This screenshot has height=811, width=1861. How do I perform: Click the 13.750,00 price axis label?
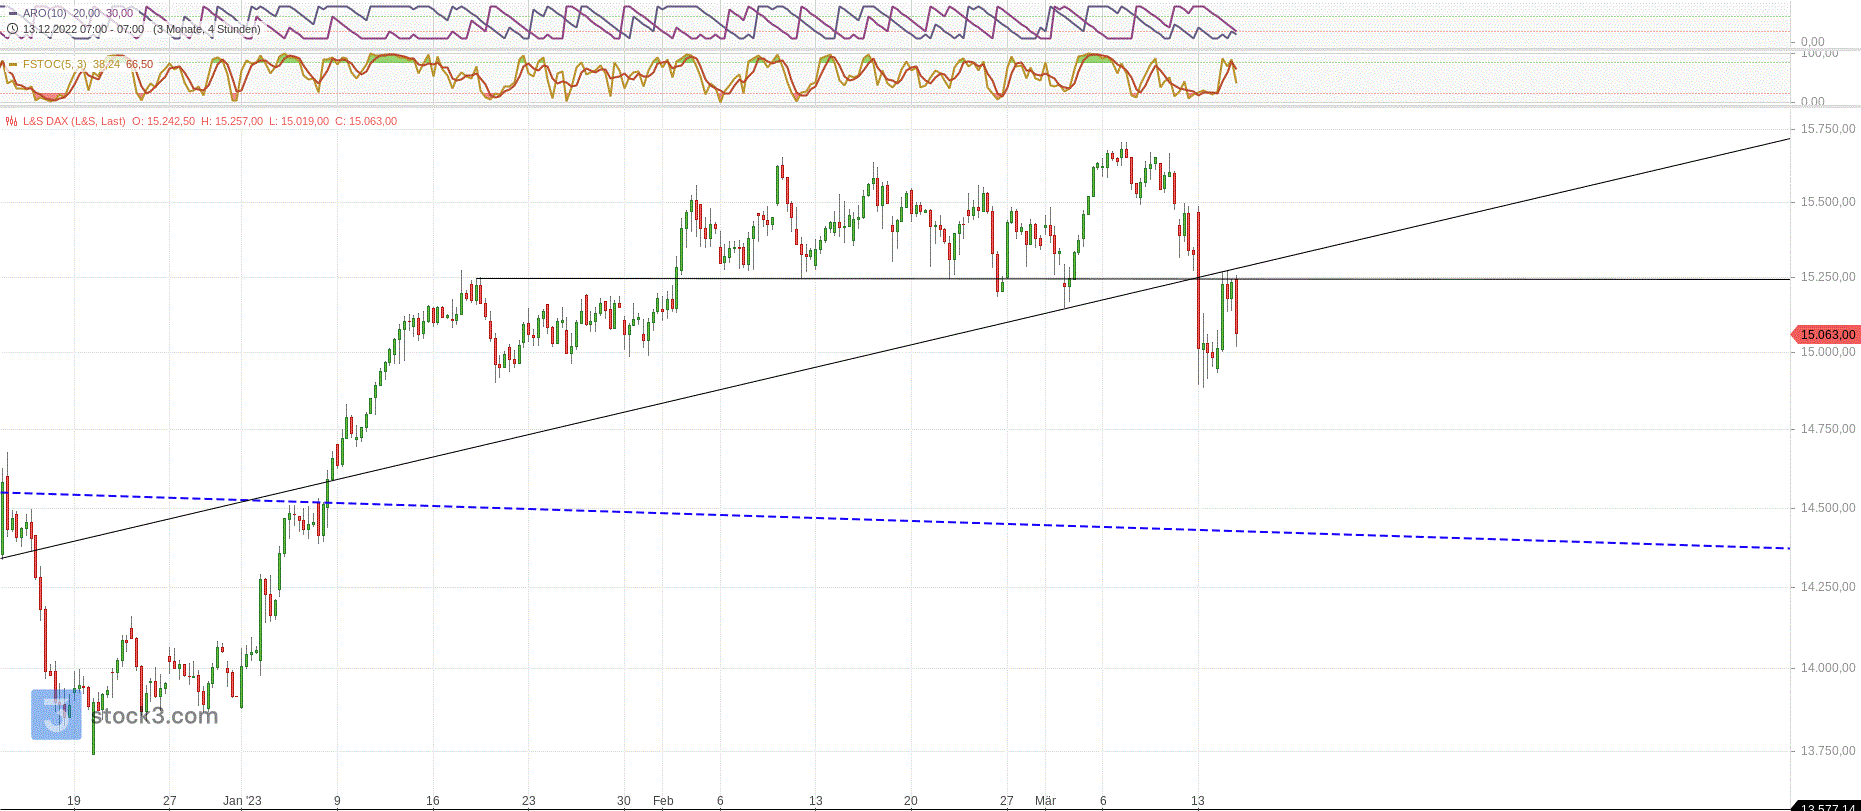coord(1828,751)
